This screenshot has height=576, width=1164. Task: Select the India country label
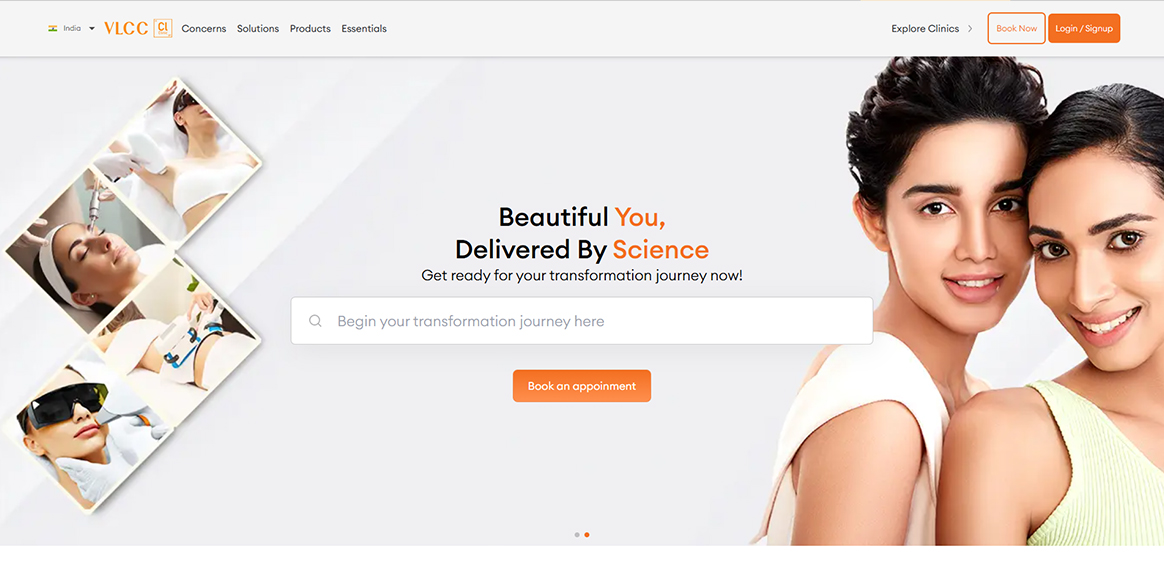point(72,28)
